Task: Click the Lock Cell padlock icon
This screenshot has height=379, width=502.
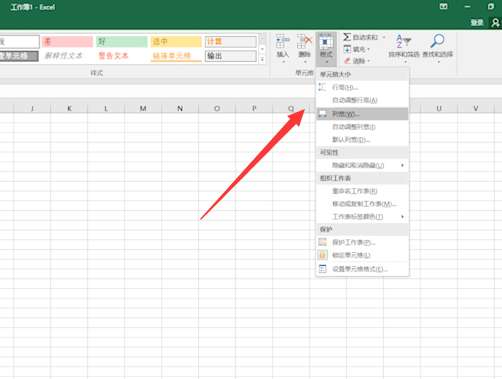Action: 322,255
